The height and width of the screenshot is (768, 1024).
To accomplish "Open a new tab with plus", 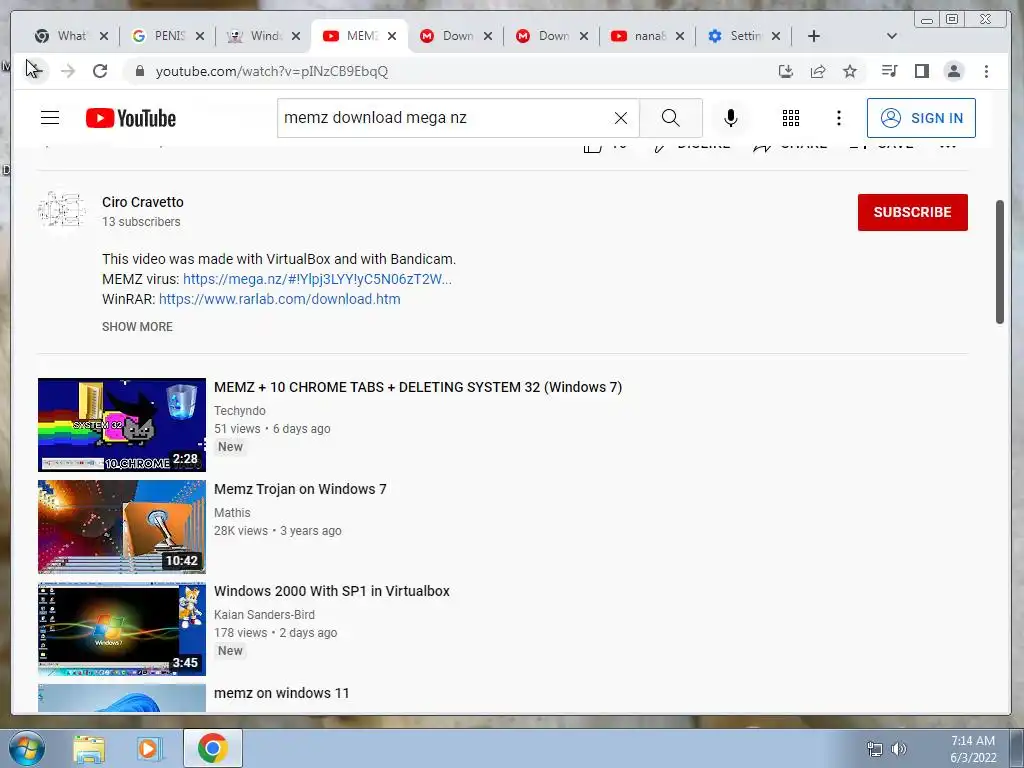I will (814, 36).
